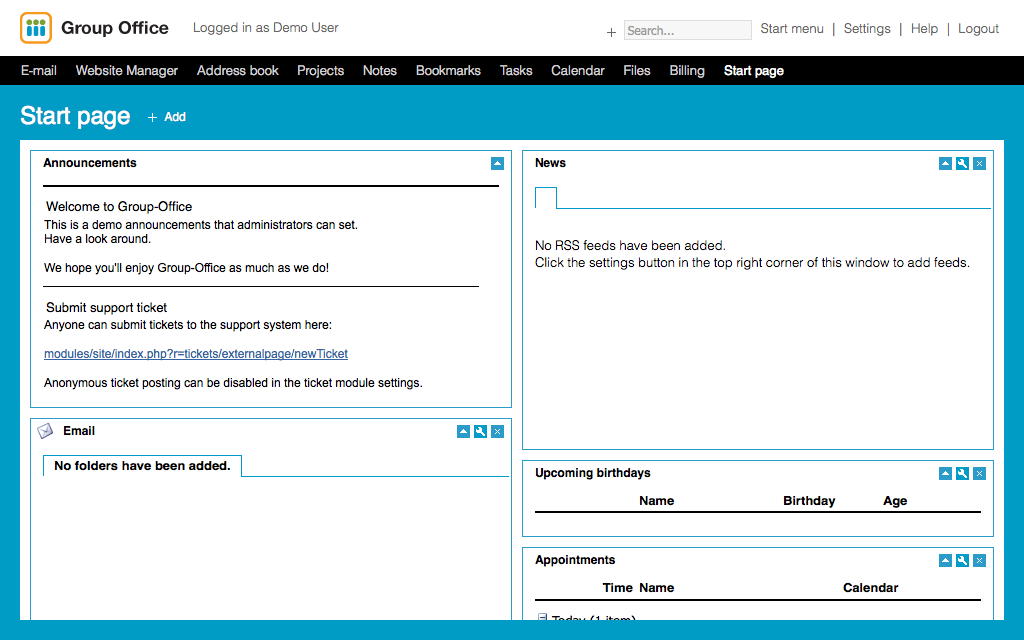Click the plus icon beside the search box
This screenshot has height=640, width=1024.
pos(611,32)
